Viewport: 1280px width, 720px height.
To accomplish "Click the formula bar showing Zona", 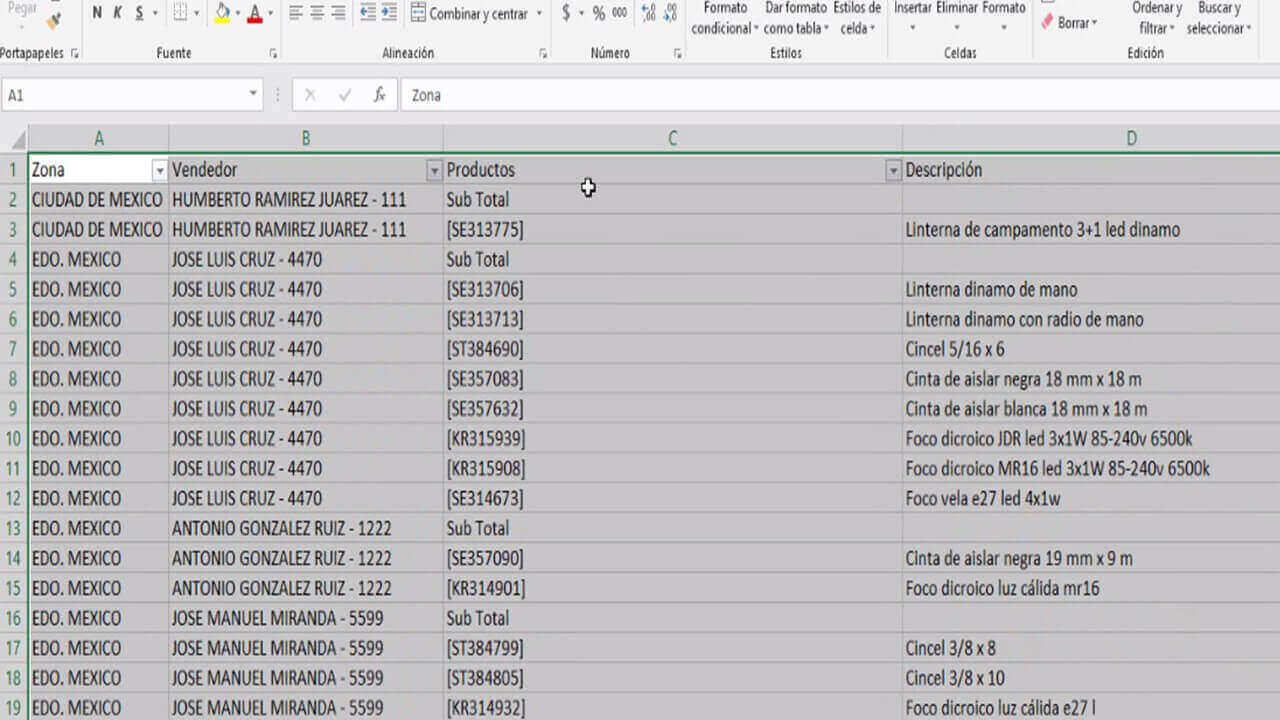I will pyautogui.click(x=840, y=95).
